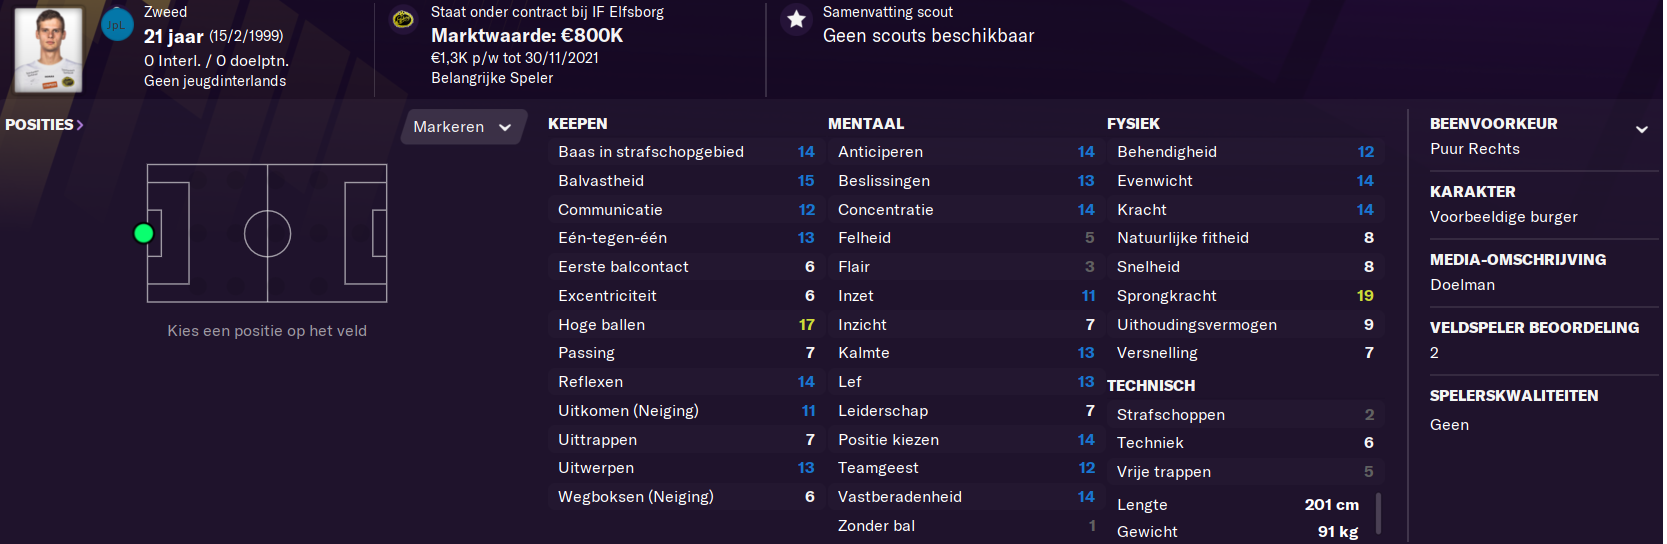This screenshot has width=1667, height=544.
Task: Expand the Beenvoorkeur chevron
Action: 1641,129
